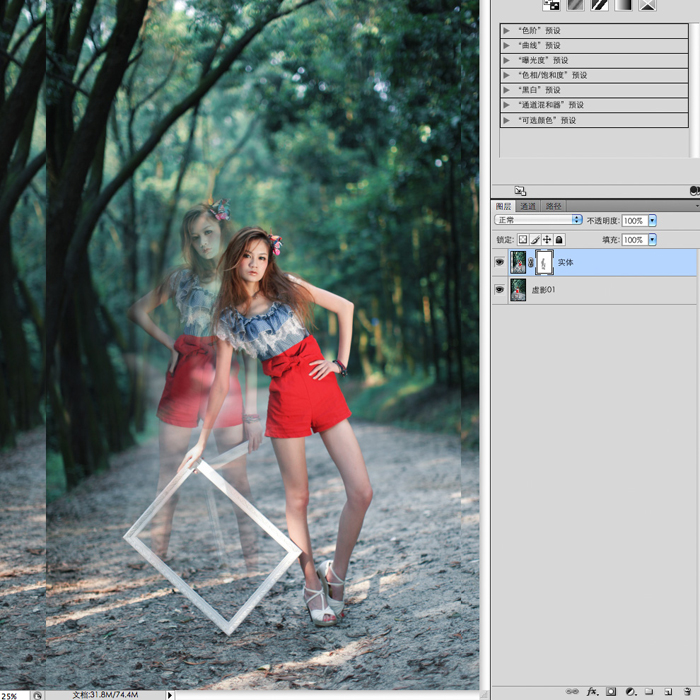700x700 pixels.
Task: Hide the 实体 layer eye icon
Action: 500,262
